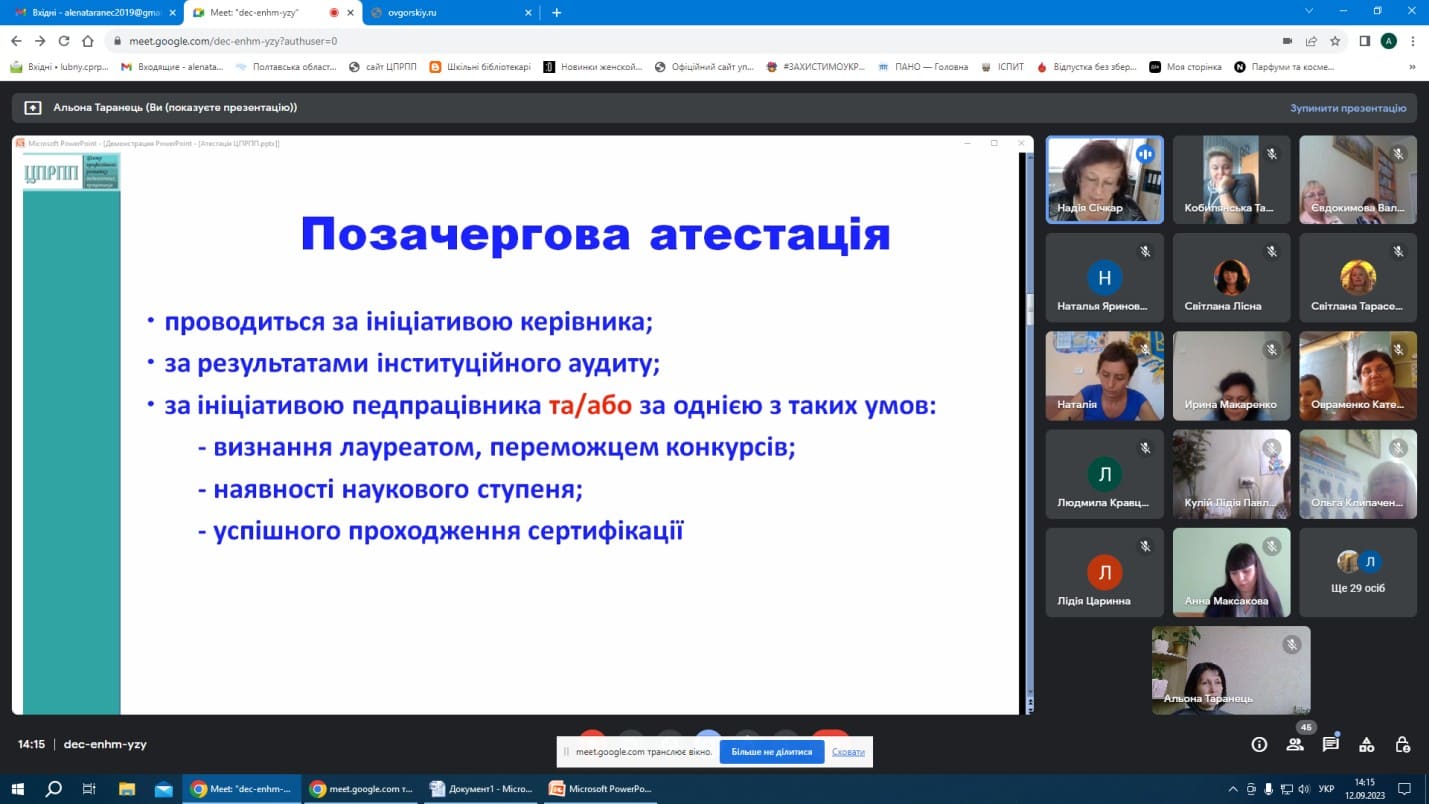Open the ІСПИТ bookmark
This screenshot has width=1429, height=804.
pos(1002,67)
